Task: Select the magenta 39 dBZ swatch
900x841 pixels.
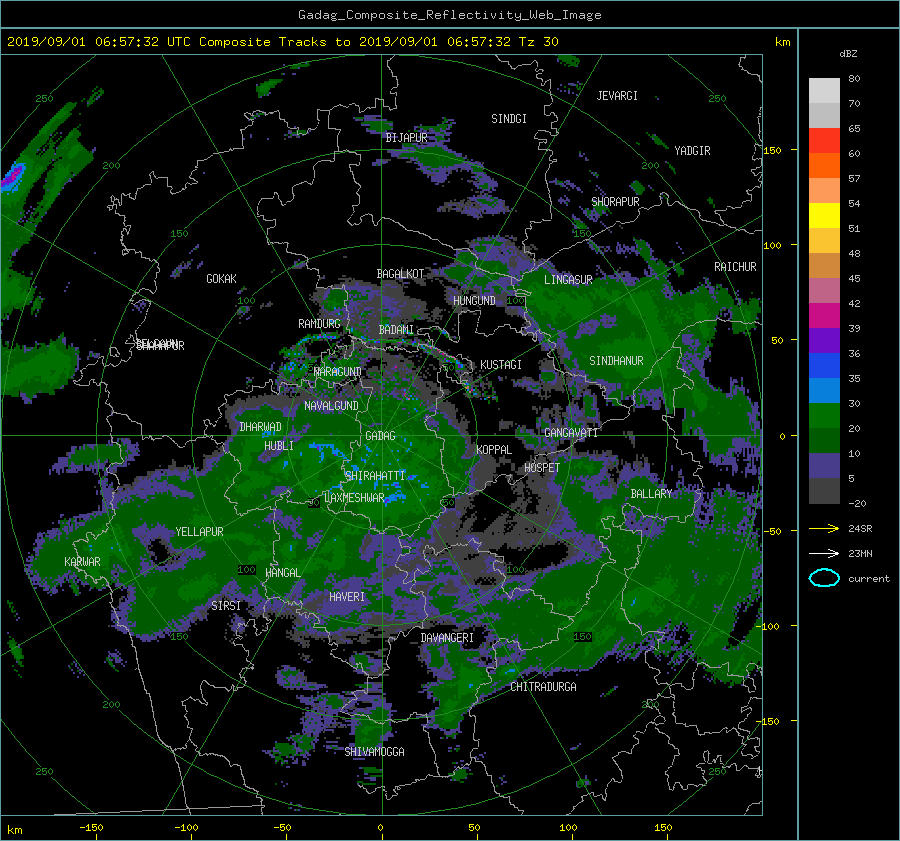Action: (x=824, y=315)
